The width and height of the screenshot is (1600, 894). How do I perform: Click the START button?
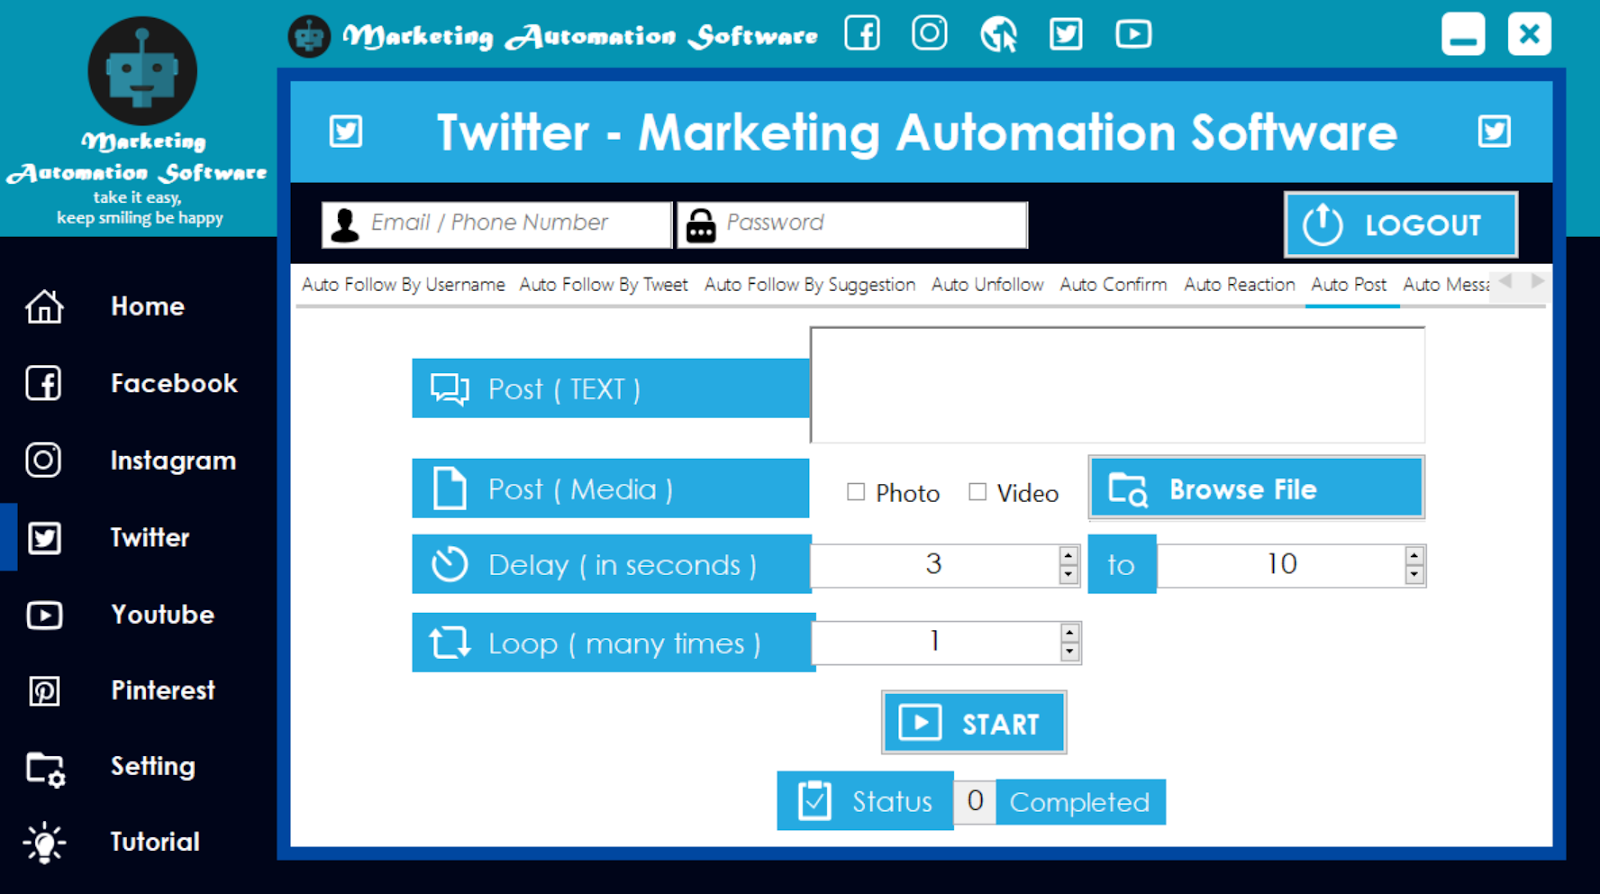coord(973,722)
